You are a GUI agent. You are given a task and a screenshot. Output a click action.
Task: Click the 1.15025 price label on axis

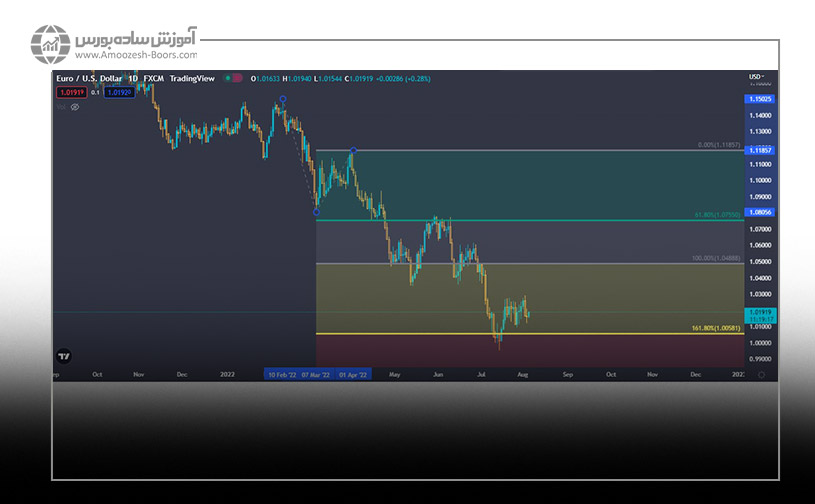759,100
